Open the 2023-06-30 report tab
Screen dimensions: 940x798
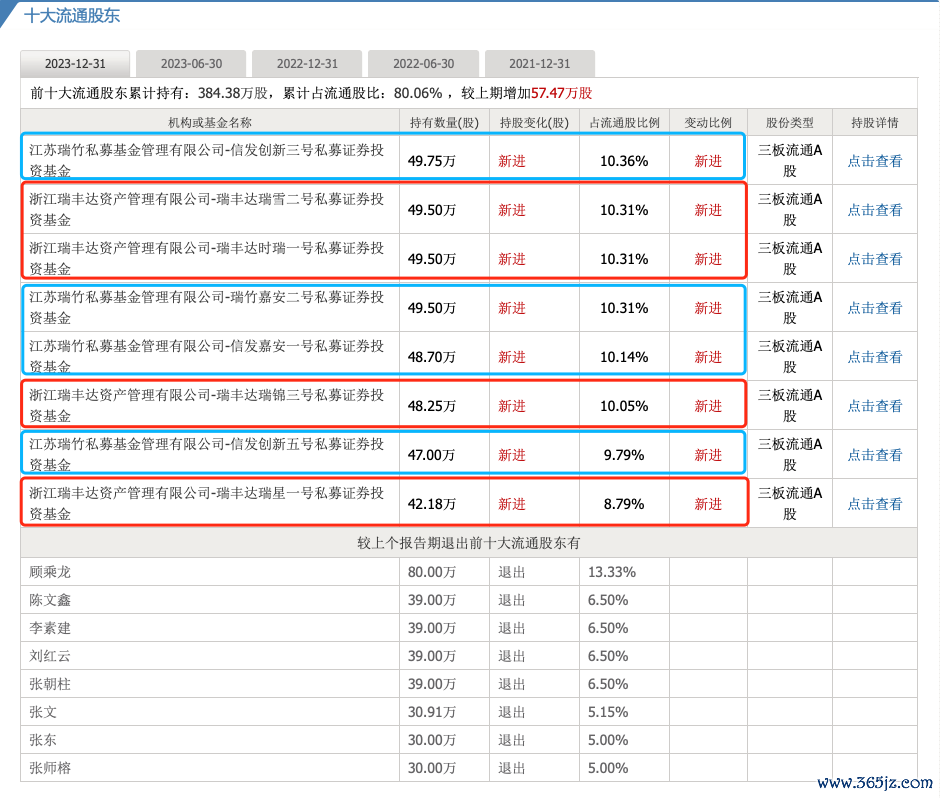click(191, 64)
